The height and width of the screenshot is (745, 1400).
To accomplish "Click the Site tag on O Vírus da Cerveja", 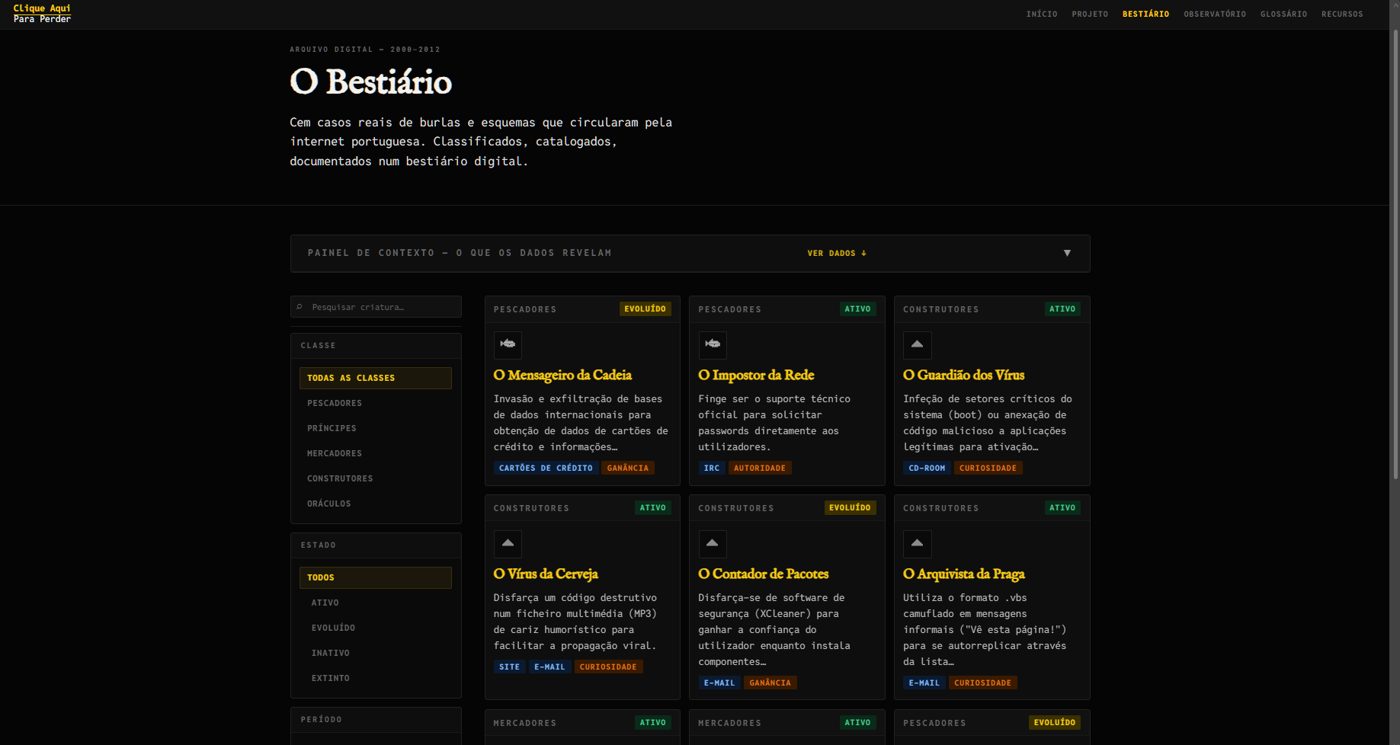I will pyautogui.click(x=510, y=667).
